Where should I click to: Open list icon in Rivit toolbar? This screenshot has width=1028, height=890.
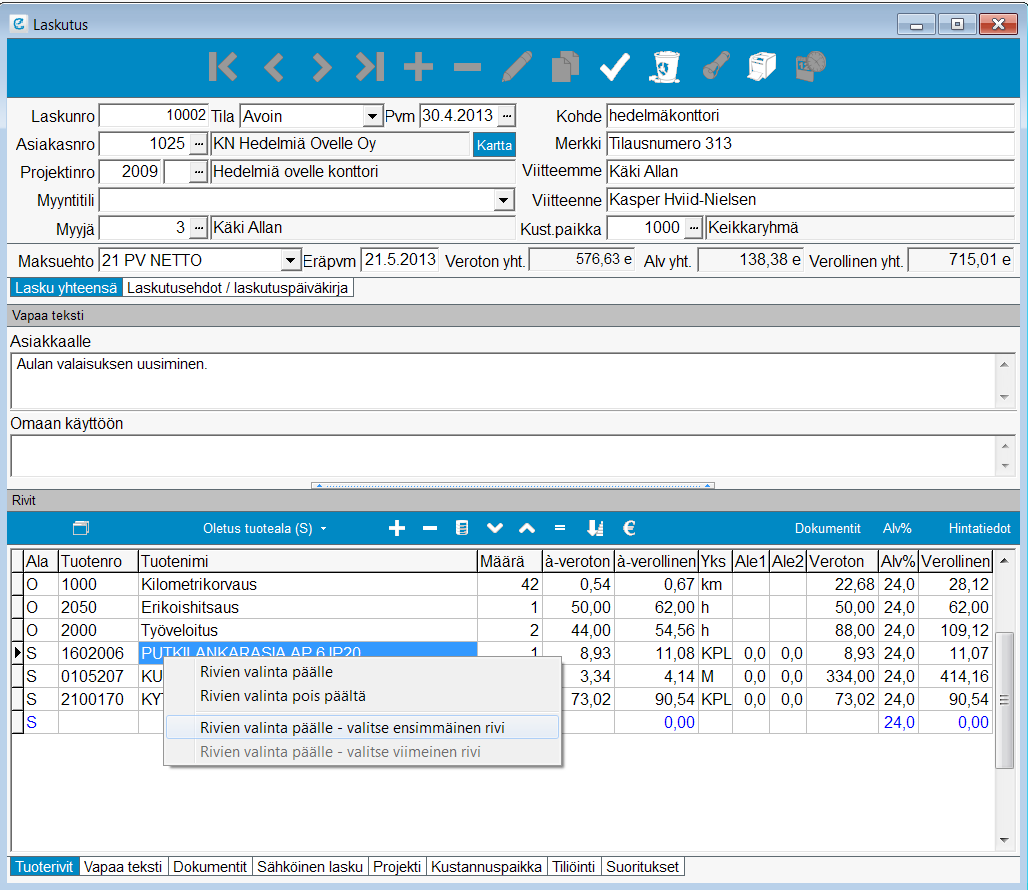[x=462, y=528]
